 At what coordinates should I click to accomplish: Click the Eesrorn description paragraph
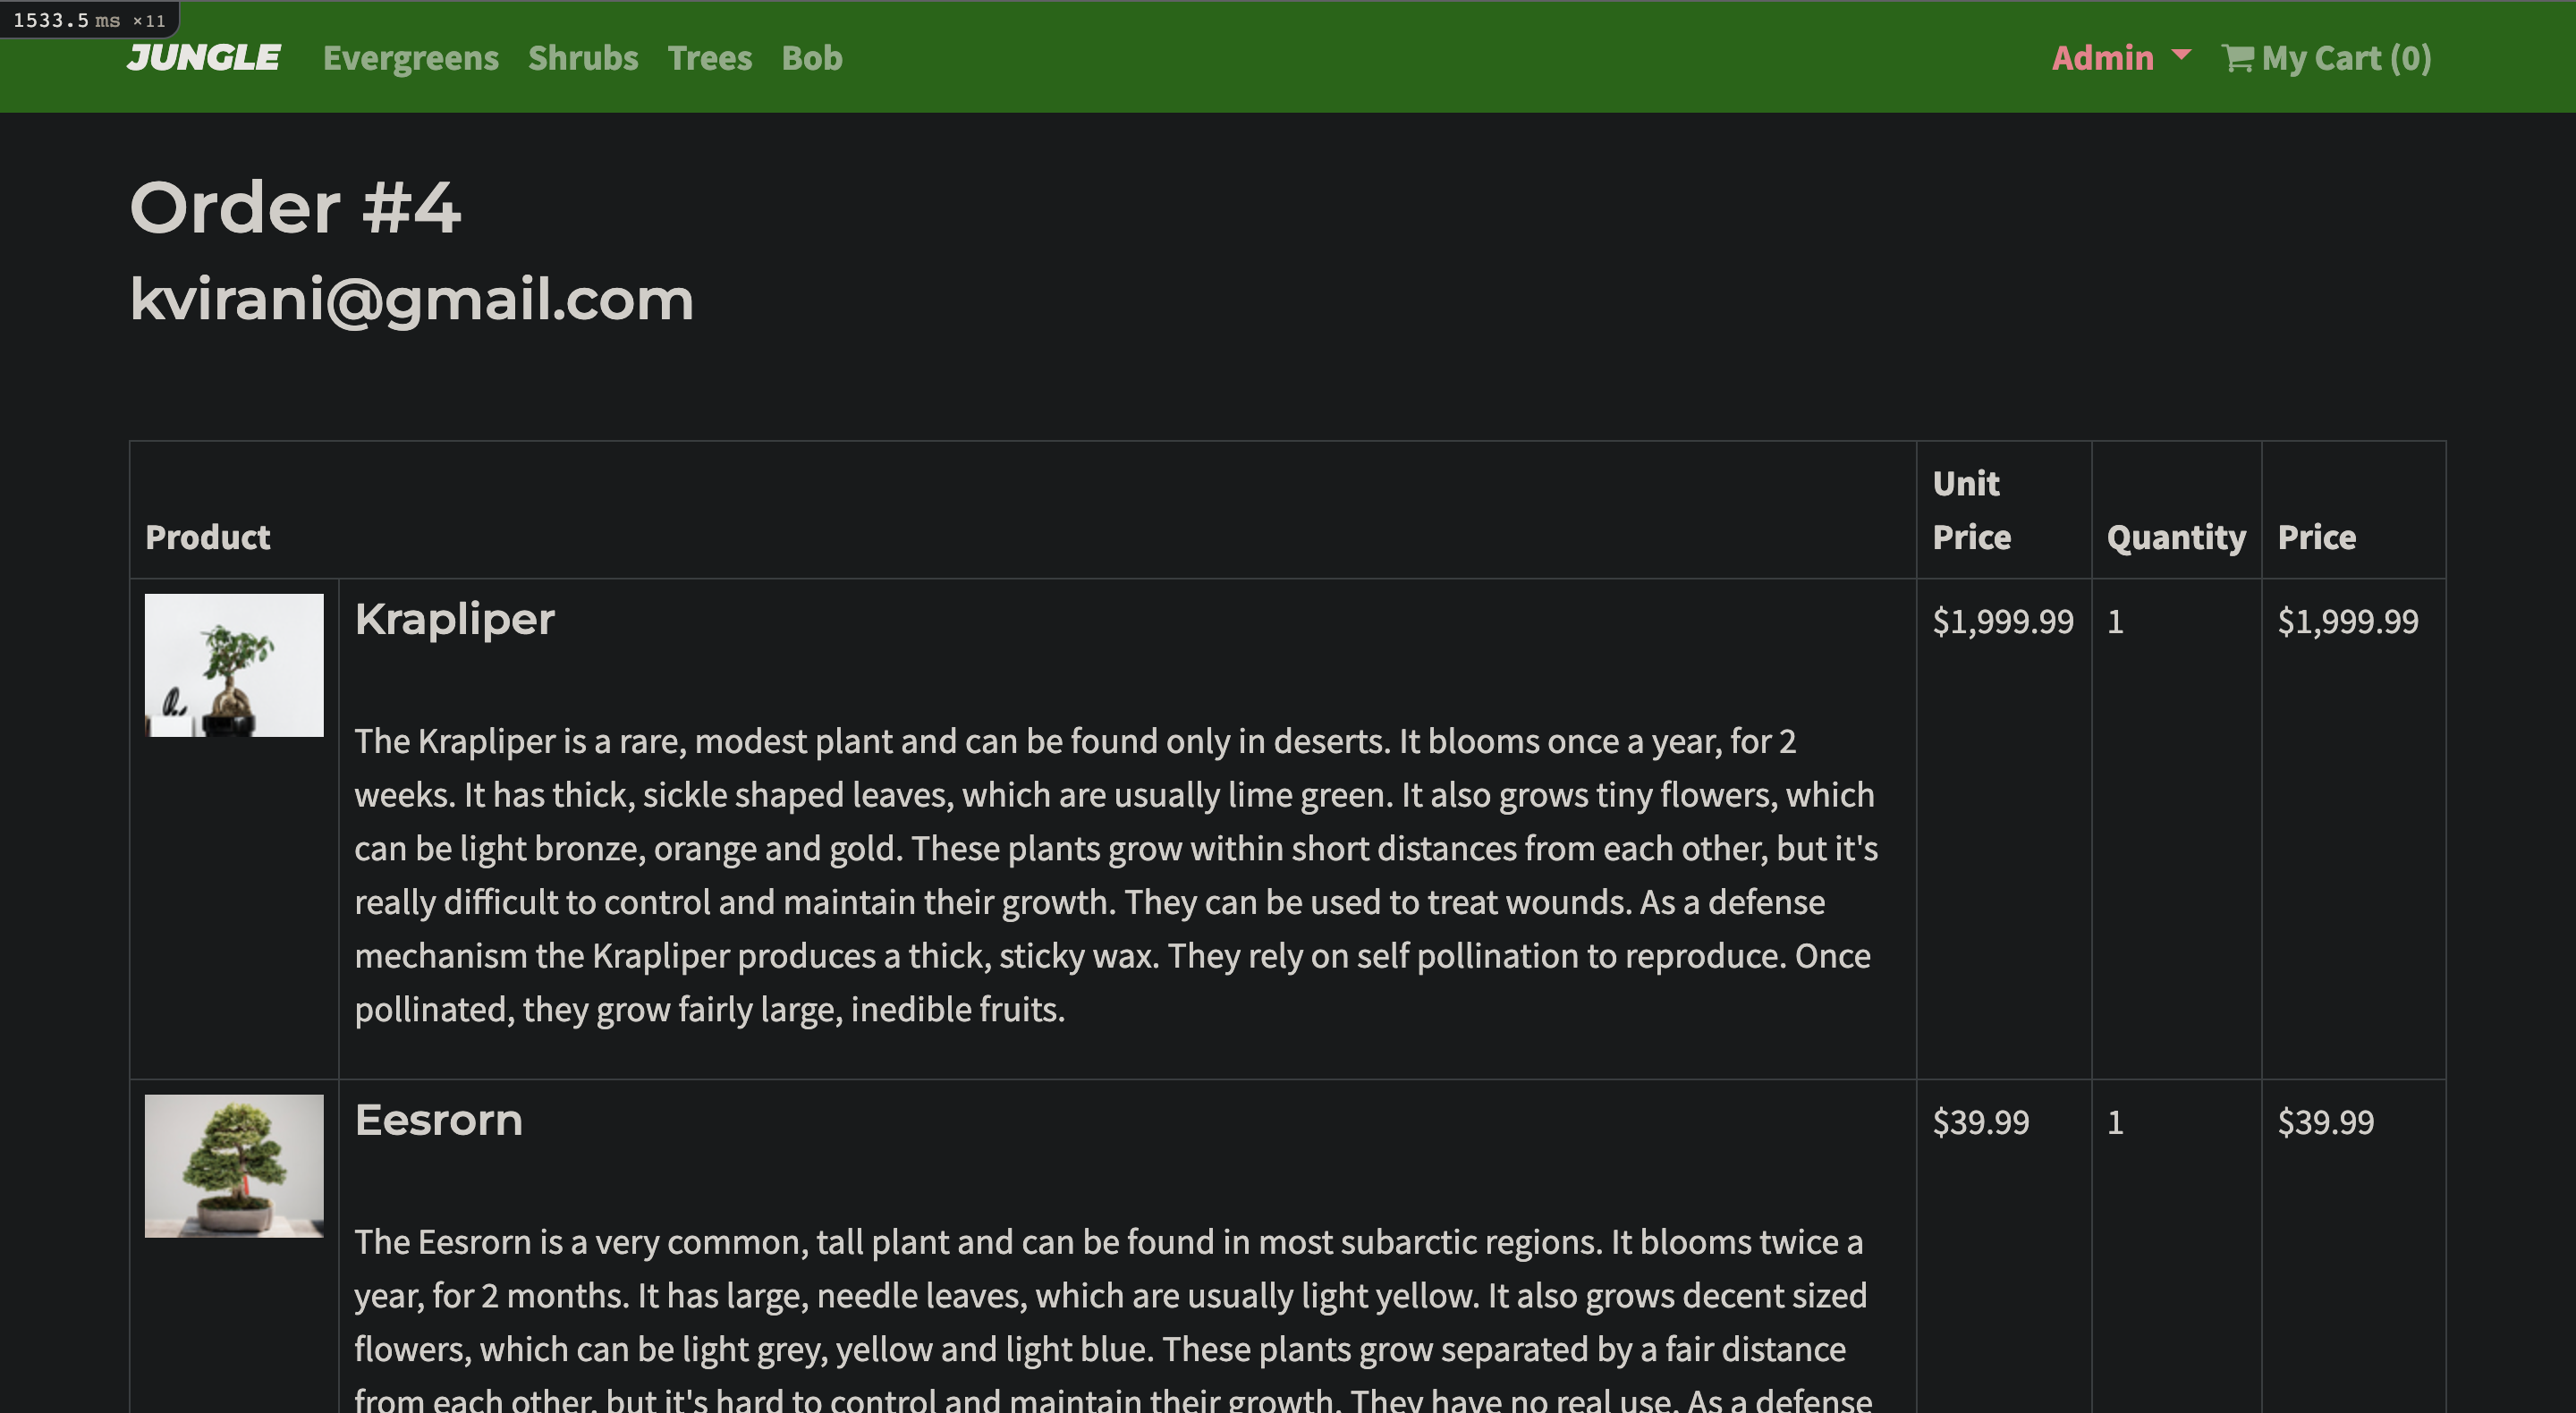tap(1112, 1318)
